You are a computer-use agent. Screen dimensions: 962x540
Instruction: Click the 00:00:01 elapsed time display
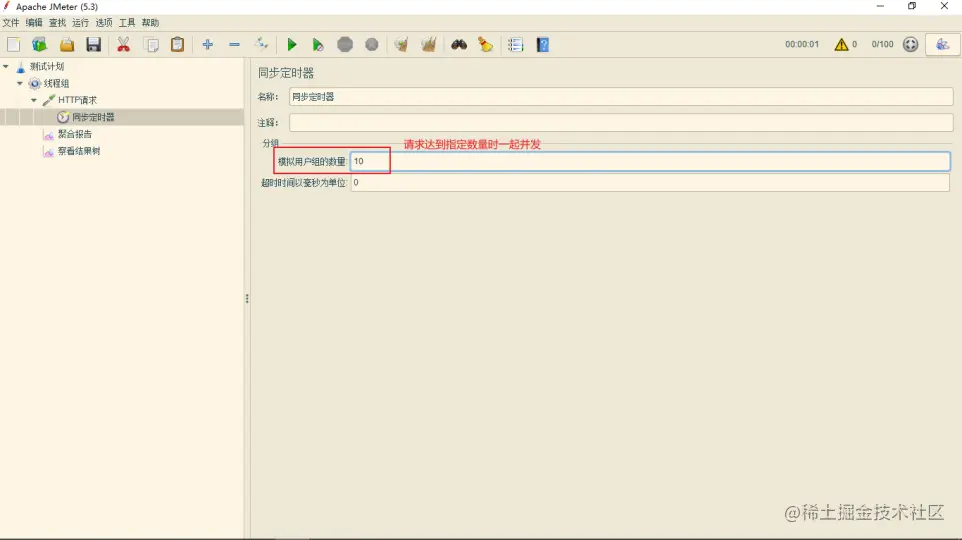(x=802, y=44)
